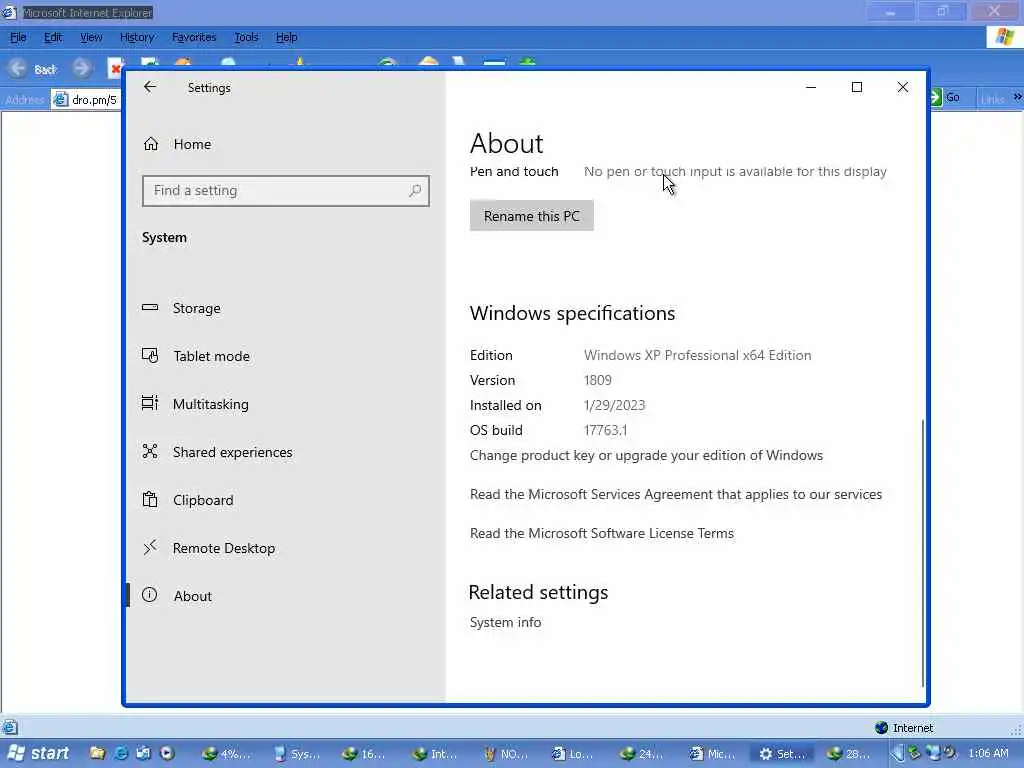The height and width of the screenshot is (768, 1024).
Task: Open the Favorites menu in Internet Explorer
Action: pyautogui.click(x=194, y=37)
